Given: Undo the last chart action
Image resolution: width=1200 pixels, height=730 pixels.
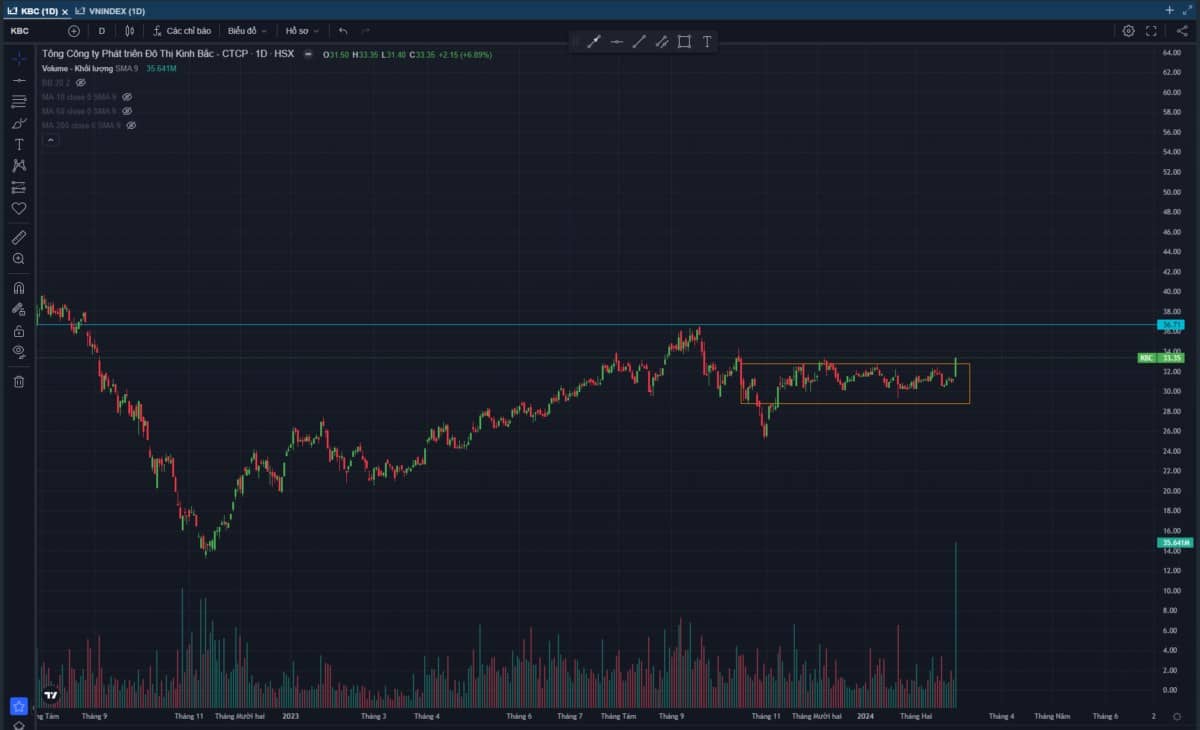Looking at the screenshot, I should pyautogui.click(x=343, y=31).
